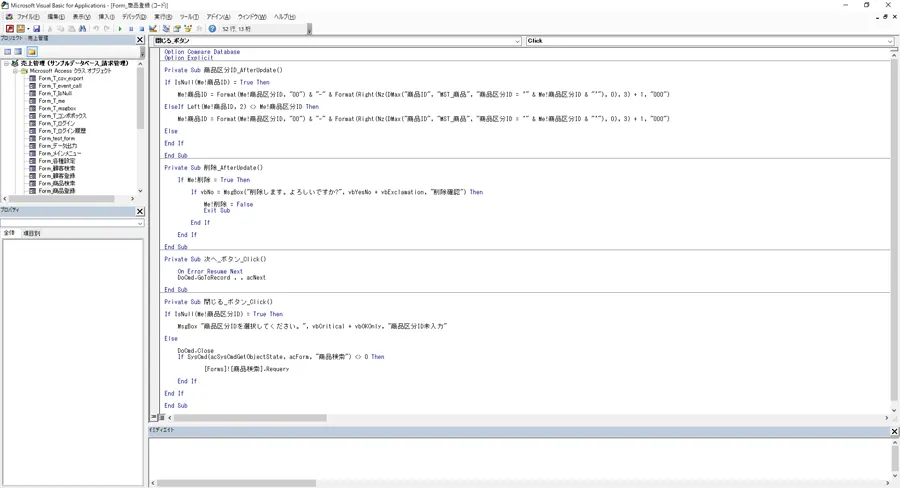The width and height of the screenshot is (900, 488).
Task: Open Project Explorer from the toolbar
Action: coord(166,29)
